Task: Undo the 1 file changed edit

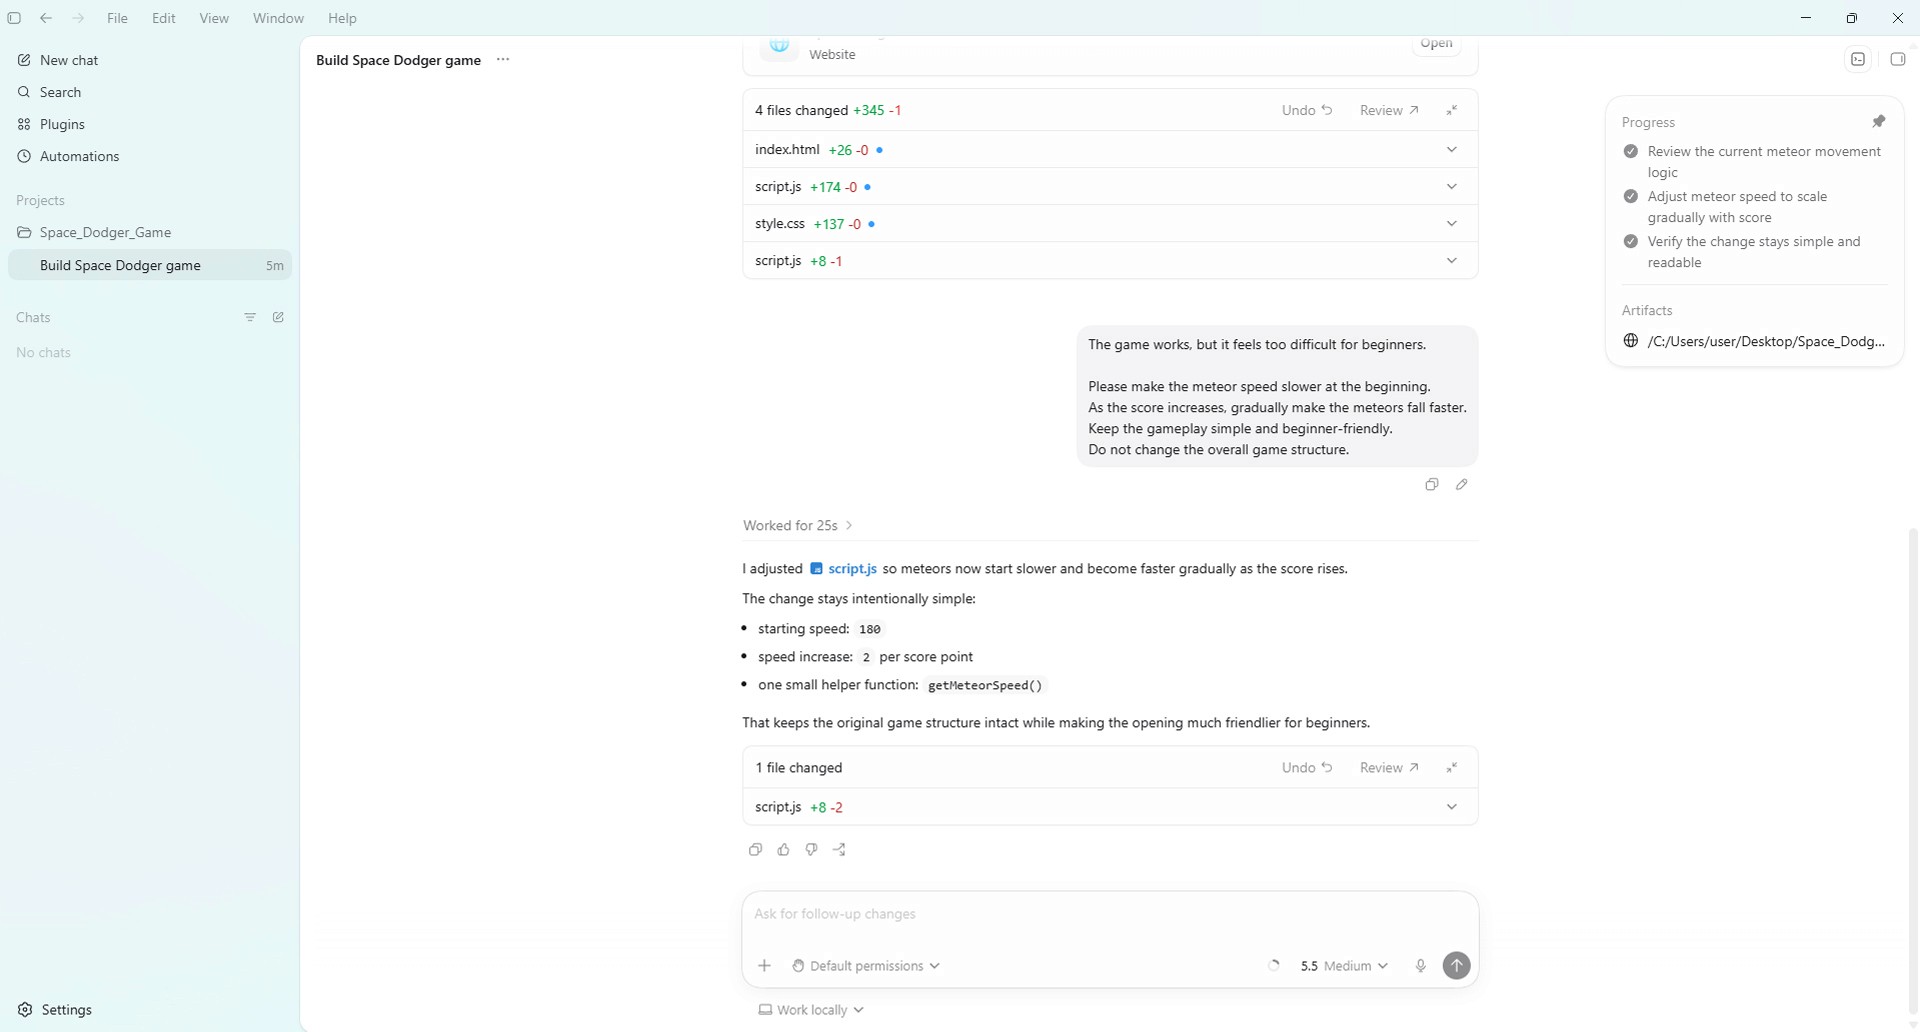Action: pyautogui.click(x=1307, y=768)
